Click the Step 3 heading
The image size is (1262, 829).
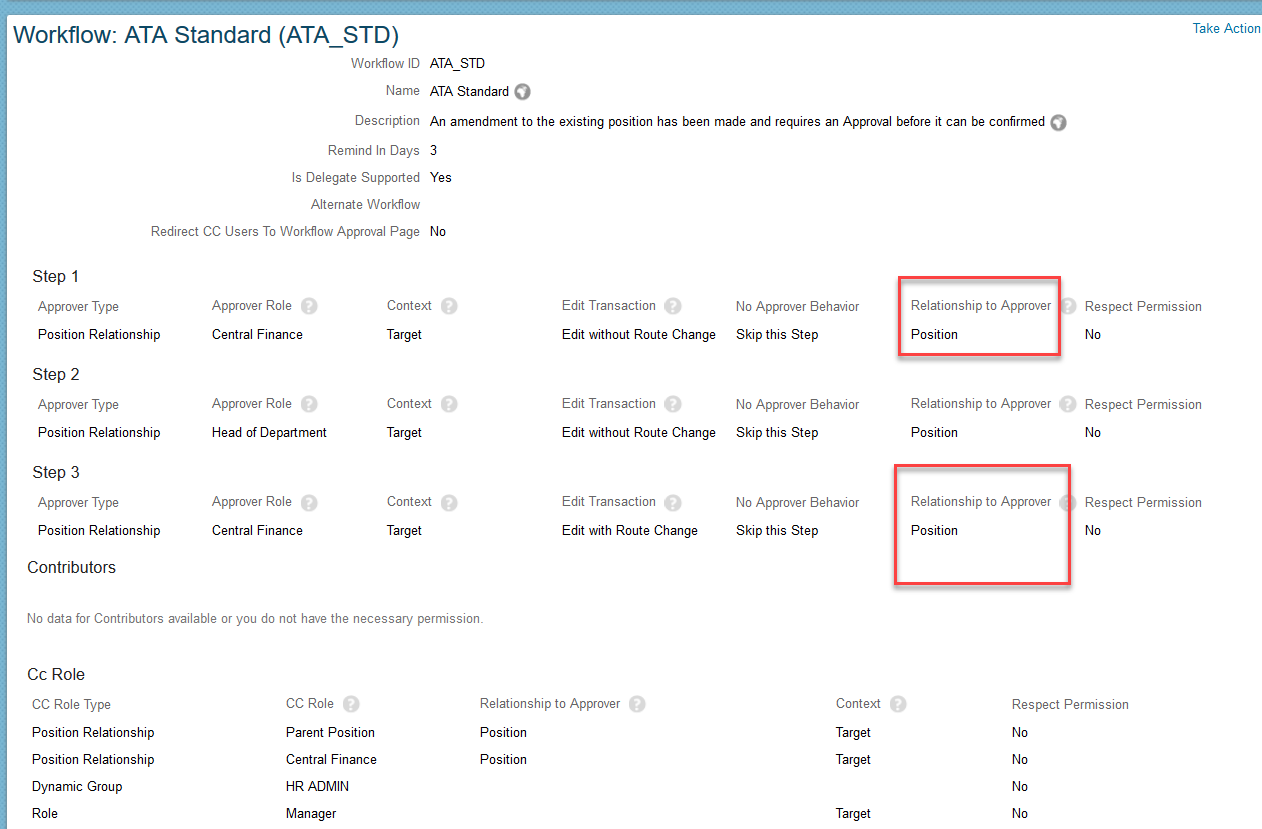click(x=56, y=473)
